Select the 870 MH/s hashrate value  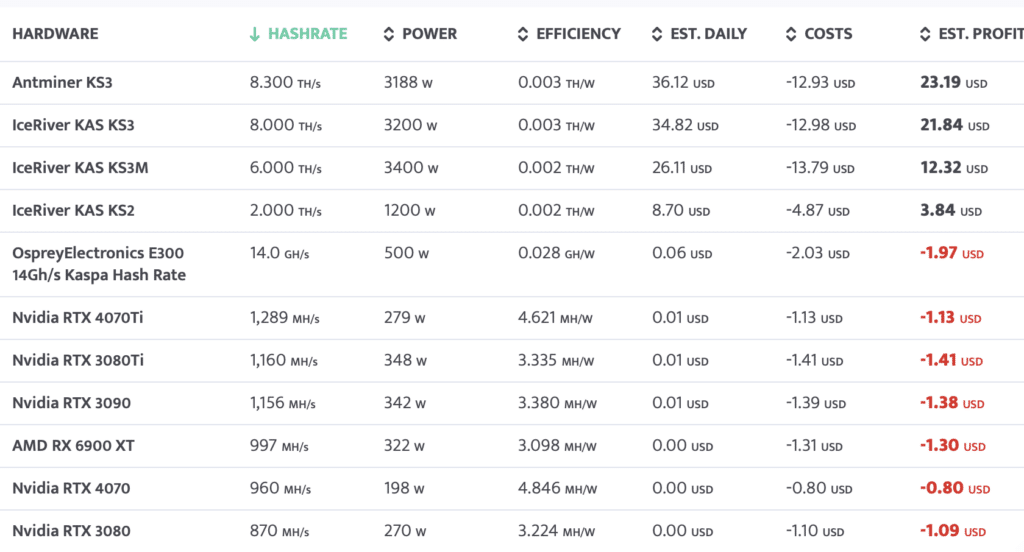point(280,530)
